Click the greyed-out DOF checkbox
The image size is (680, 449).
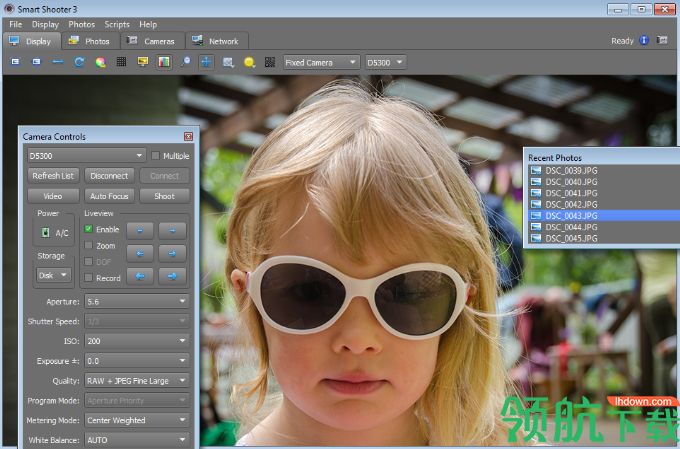click(x=88, y=262)
